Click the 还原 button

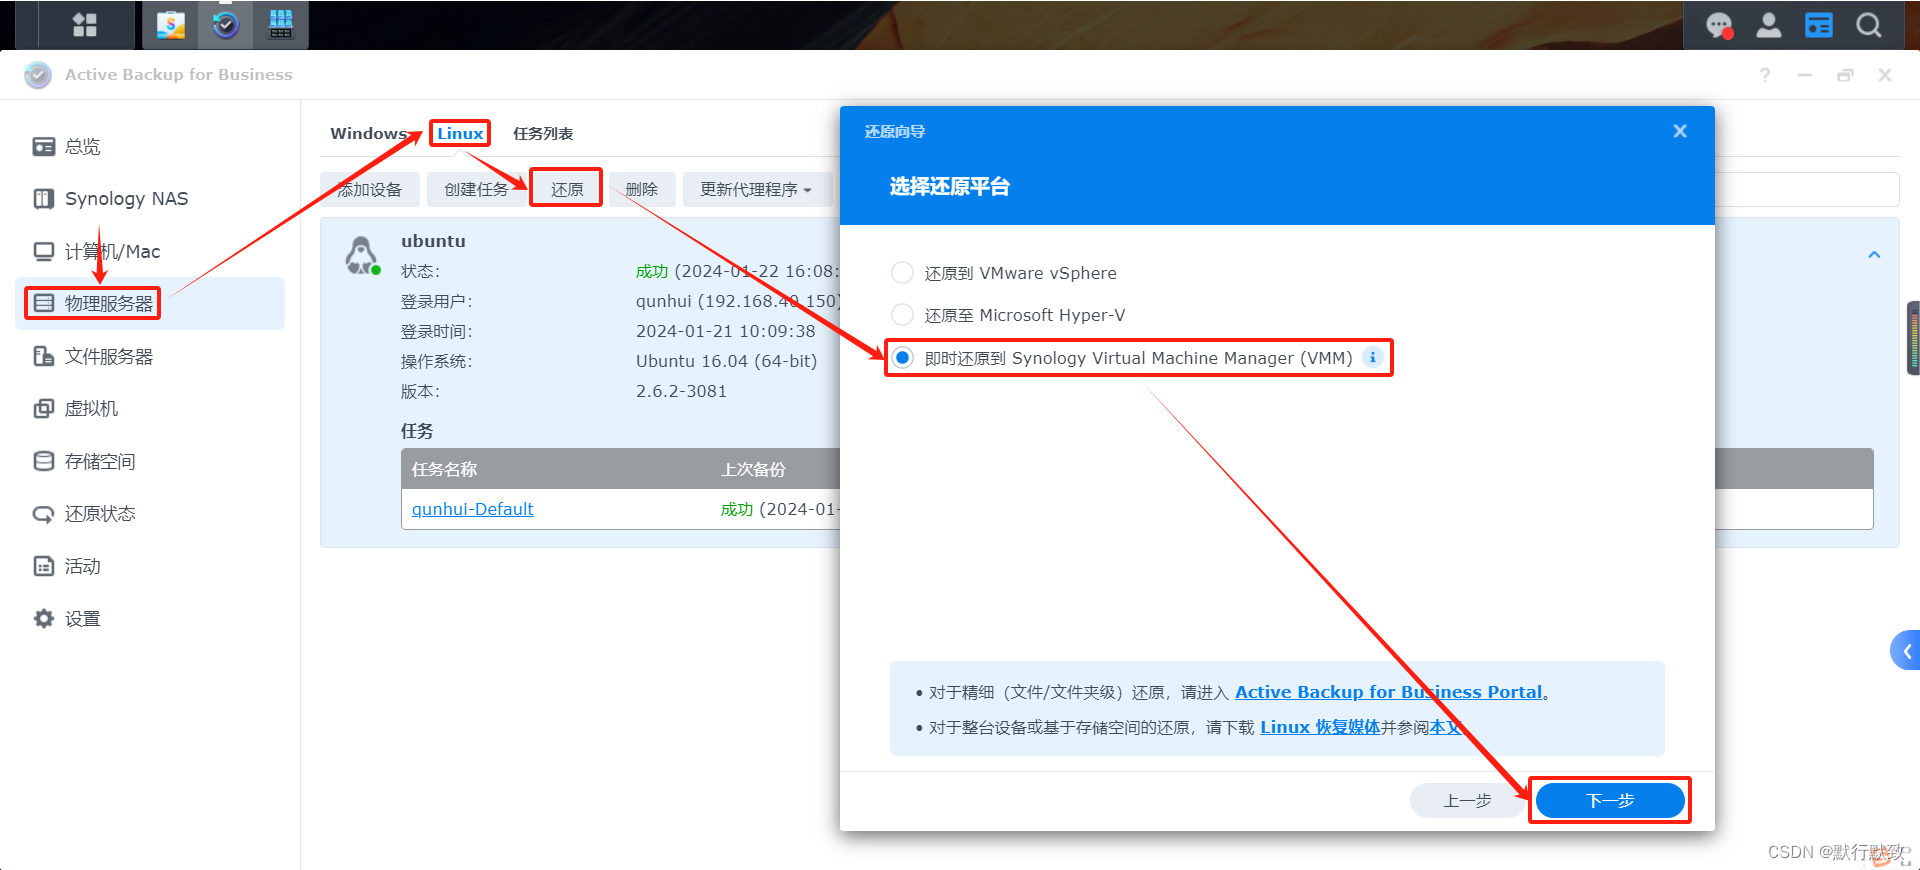coord(567,189)
